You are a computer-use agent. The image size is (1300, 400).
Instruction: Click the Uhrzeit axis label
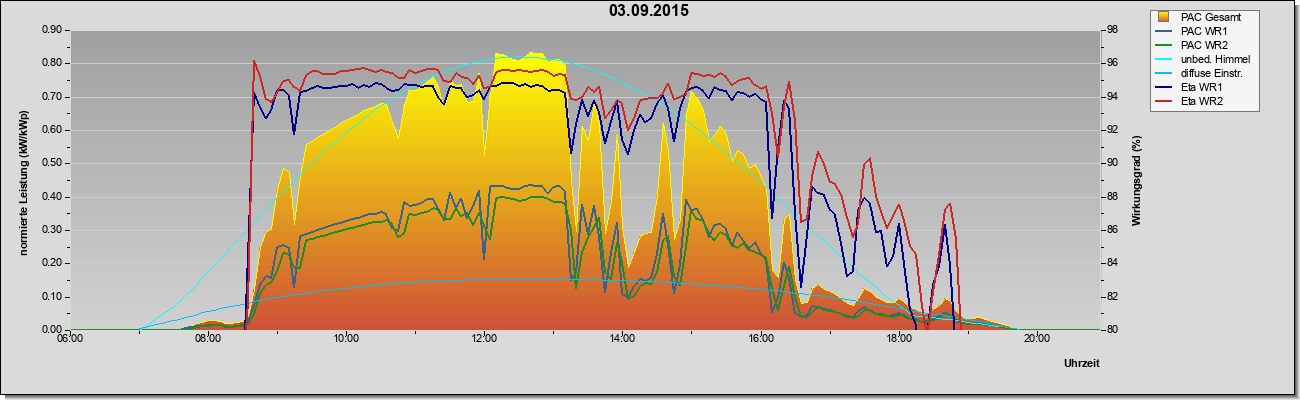click(x=1082, y=364)
